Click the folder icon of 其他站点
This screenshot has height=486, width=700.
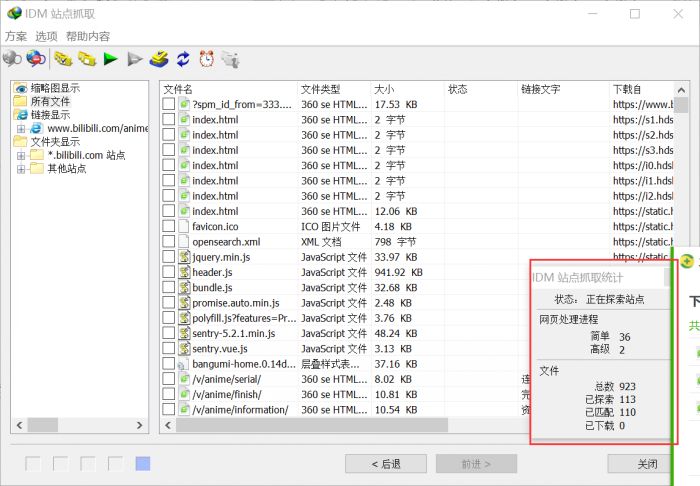click(37, 168)
